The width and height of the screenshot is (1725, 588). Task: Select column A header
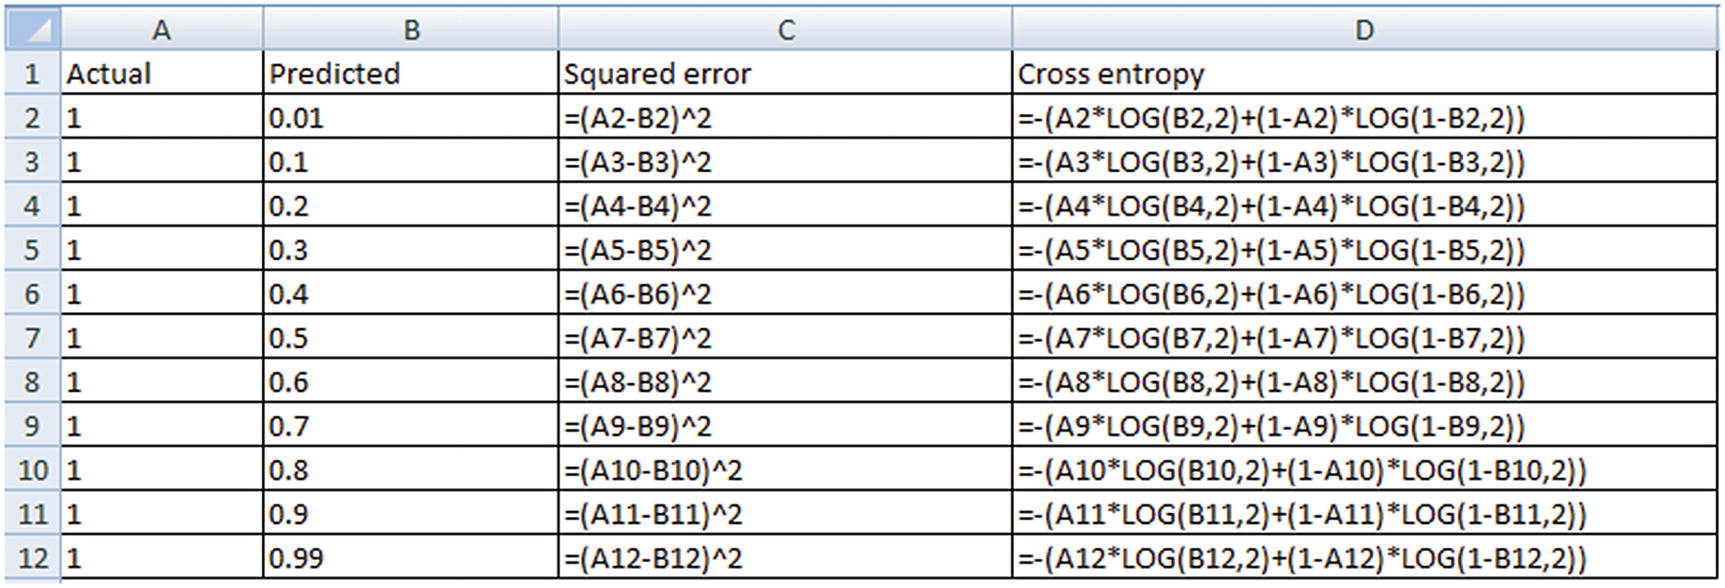point(162,30)
